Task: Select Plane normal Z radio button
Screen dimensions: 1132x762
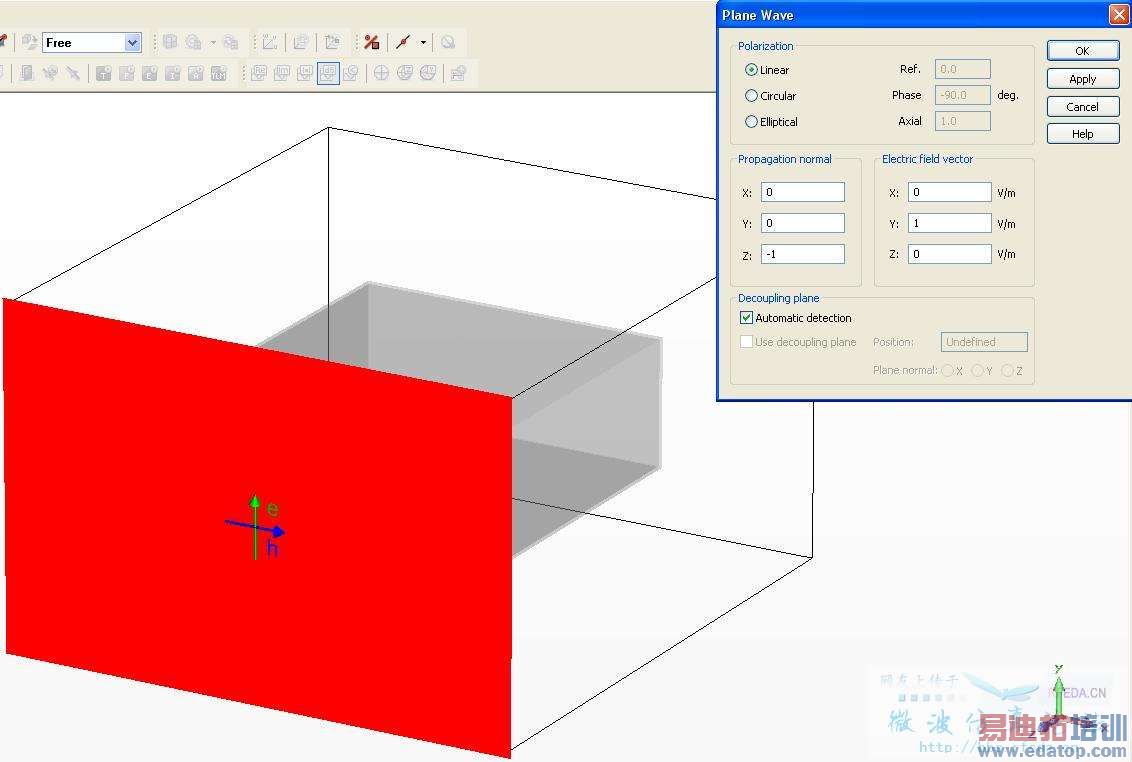Action: click(1008, 371)
